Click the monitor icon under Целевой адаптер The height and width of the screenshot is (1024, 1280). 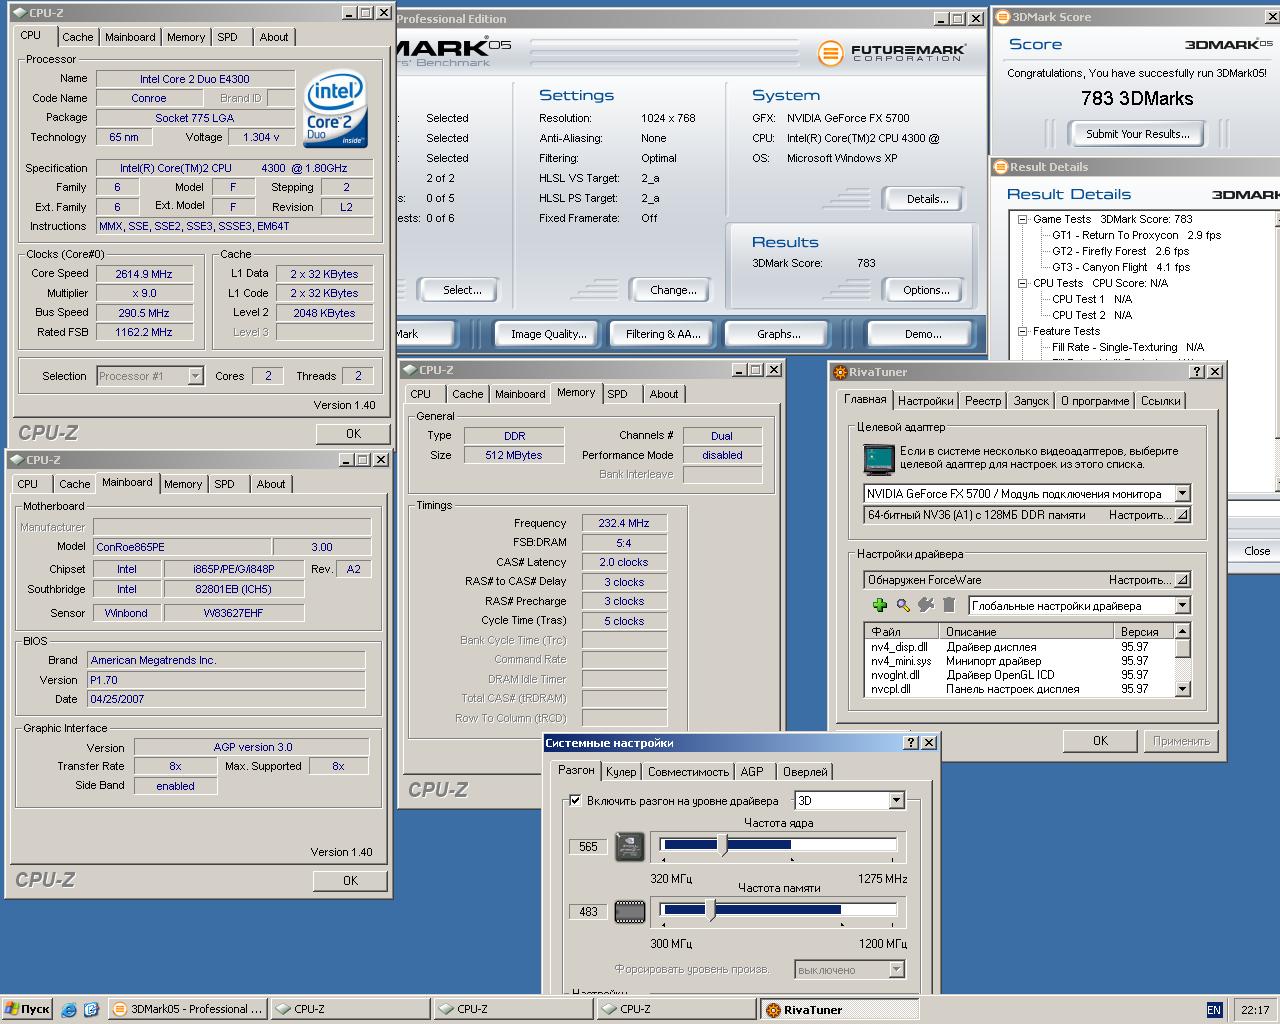pos(879,459)
